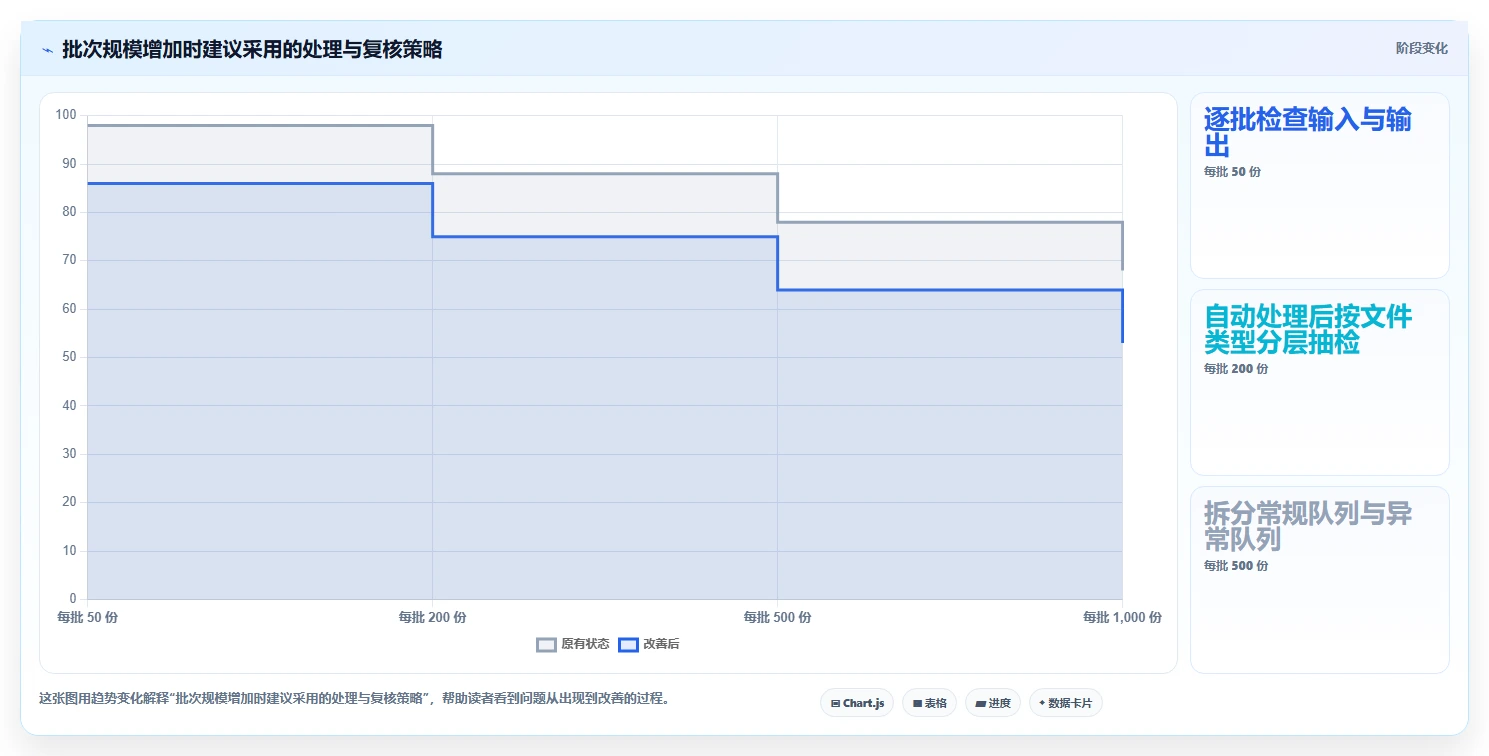1489x756 pixels.
Task: Click the 每批 1,000 份 axis label
Action: pos(1122,618)
